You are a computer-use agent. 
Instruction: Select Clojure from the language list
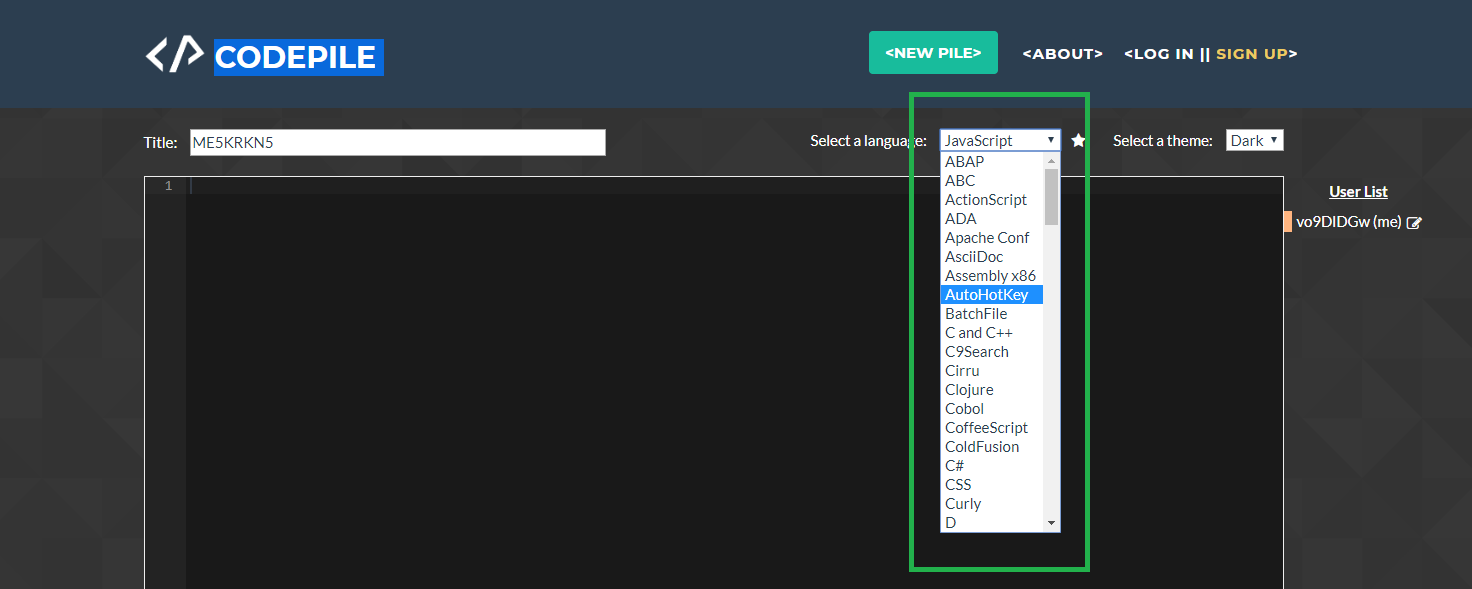click(992, 390)
